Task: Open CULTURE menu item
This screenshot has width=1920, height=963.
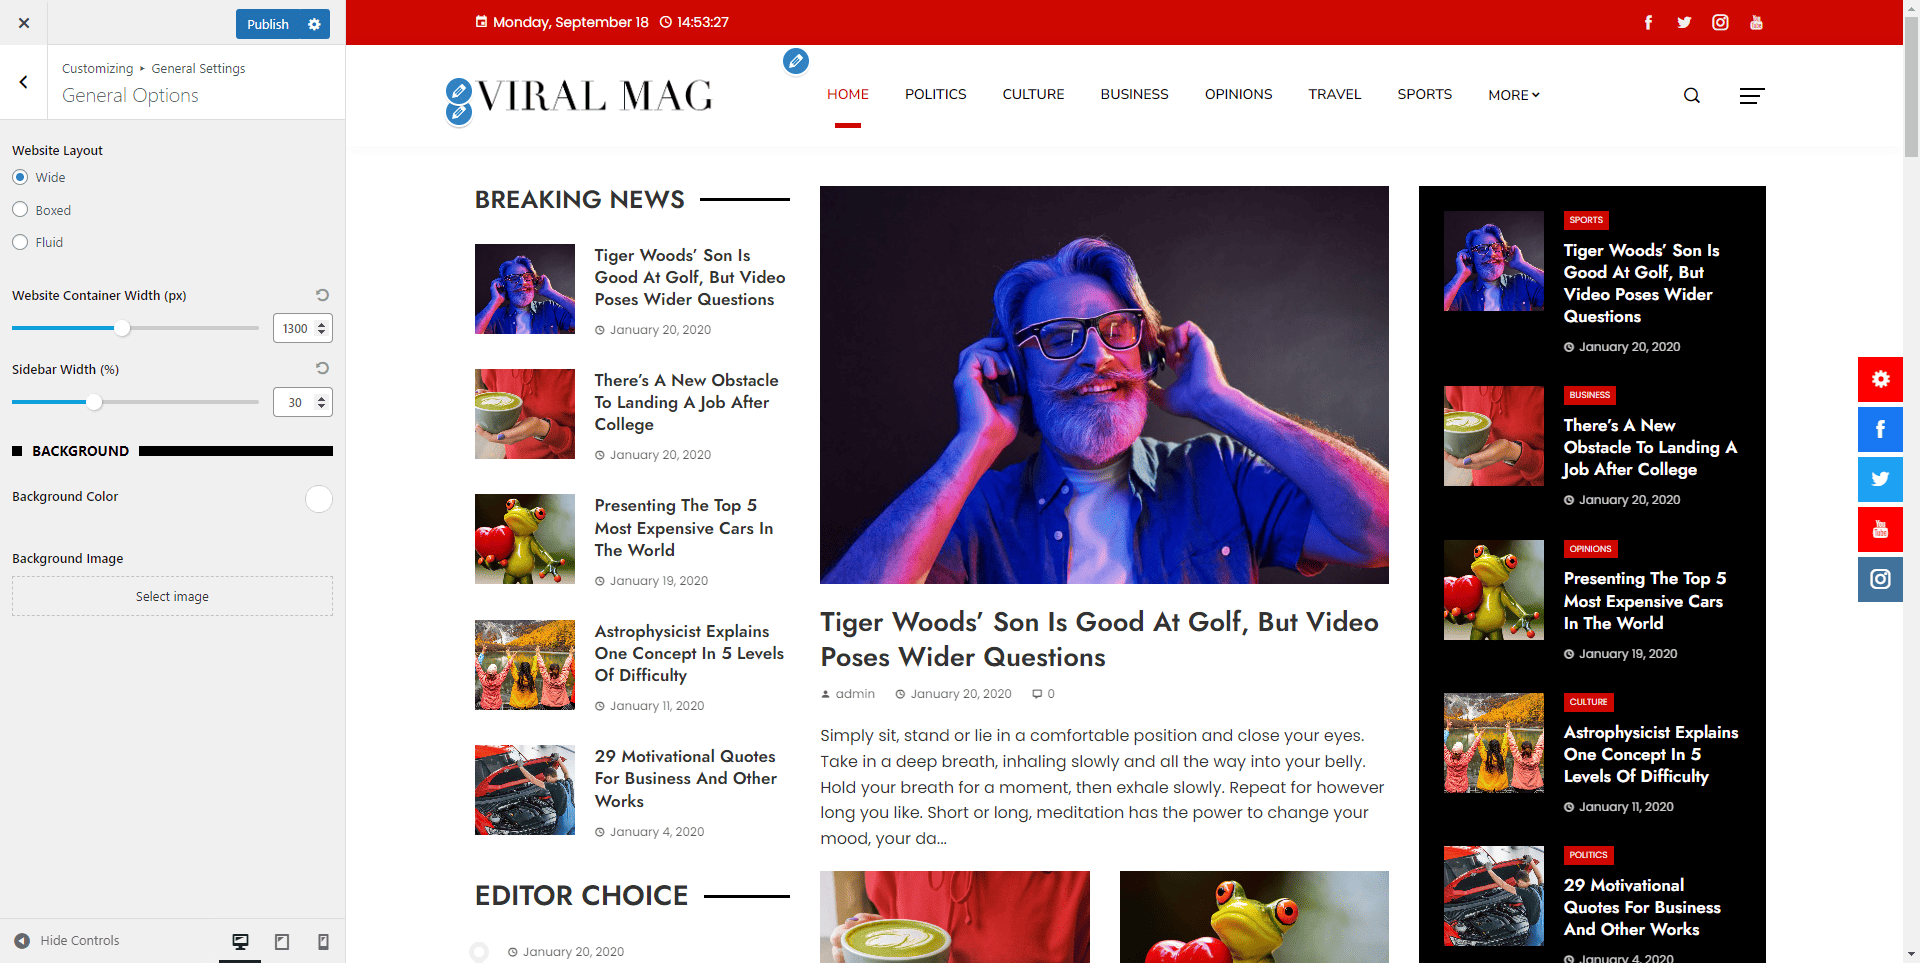Action: [x=1034, y=94]
